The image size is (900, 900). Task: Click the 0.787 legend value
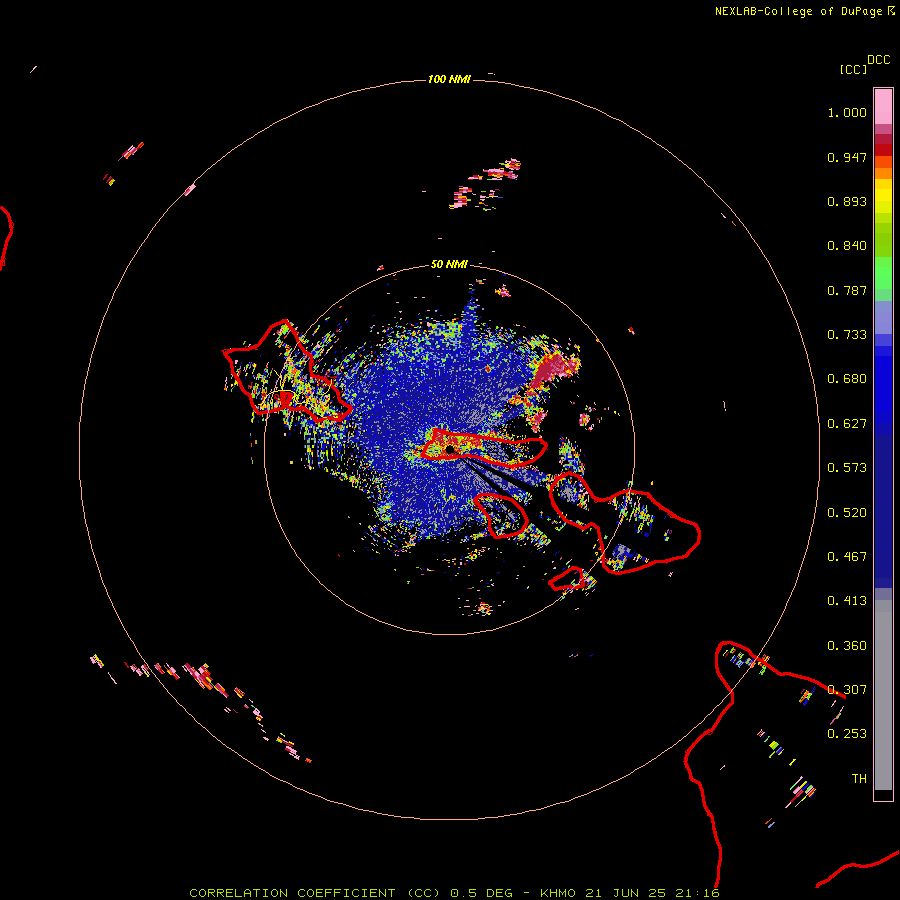coord(847,290)
